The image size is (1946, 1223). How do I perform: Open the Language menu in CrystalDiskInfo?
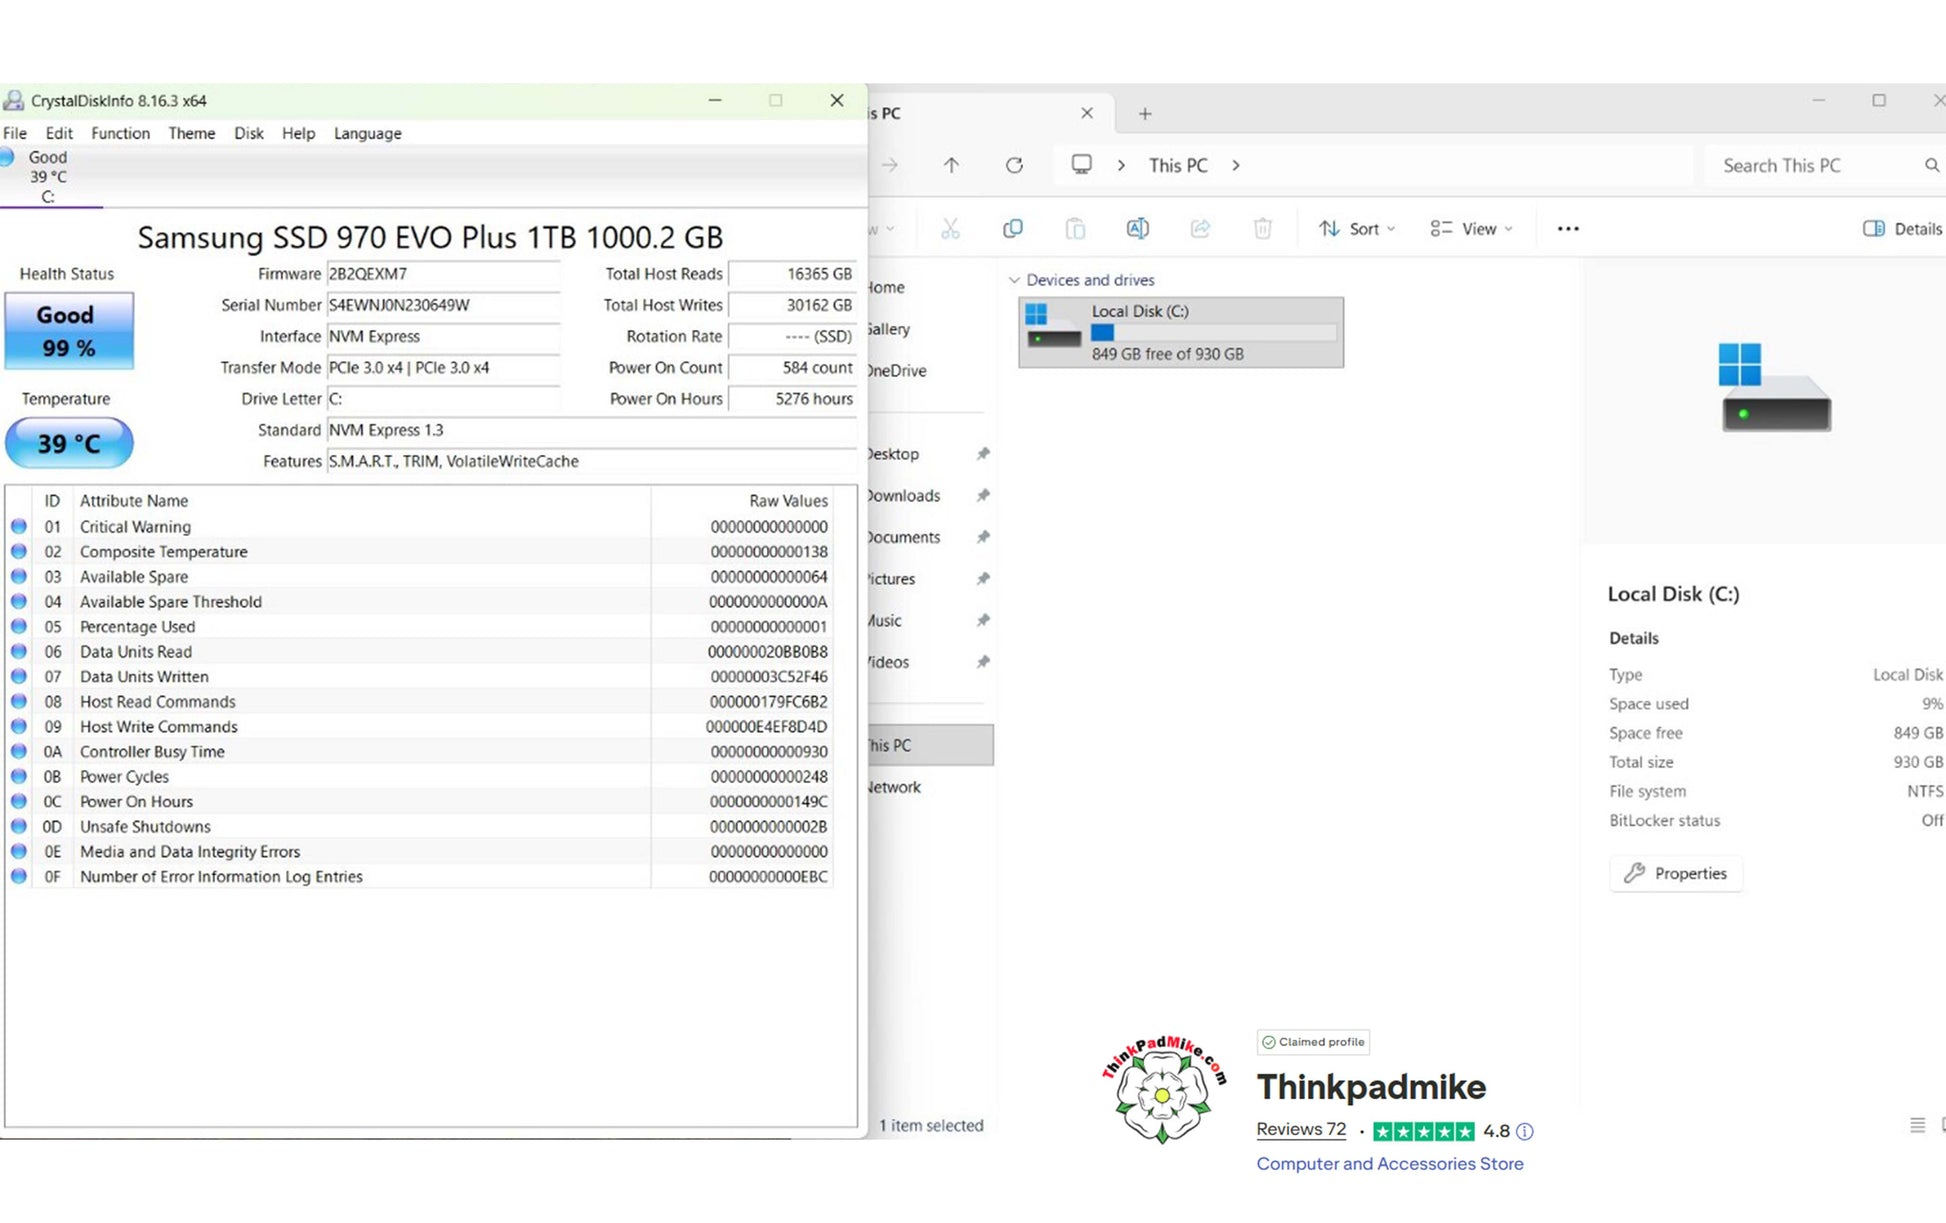[x=366, y=133]
